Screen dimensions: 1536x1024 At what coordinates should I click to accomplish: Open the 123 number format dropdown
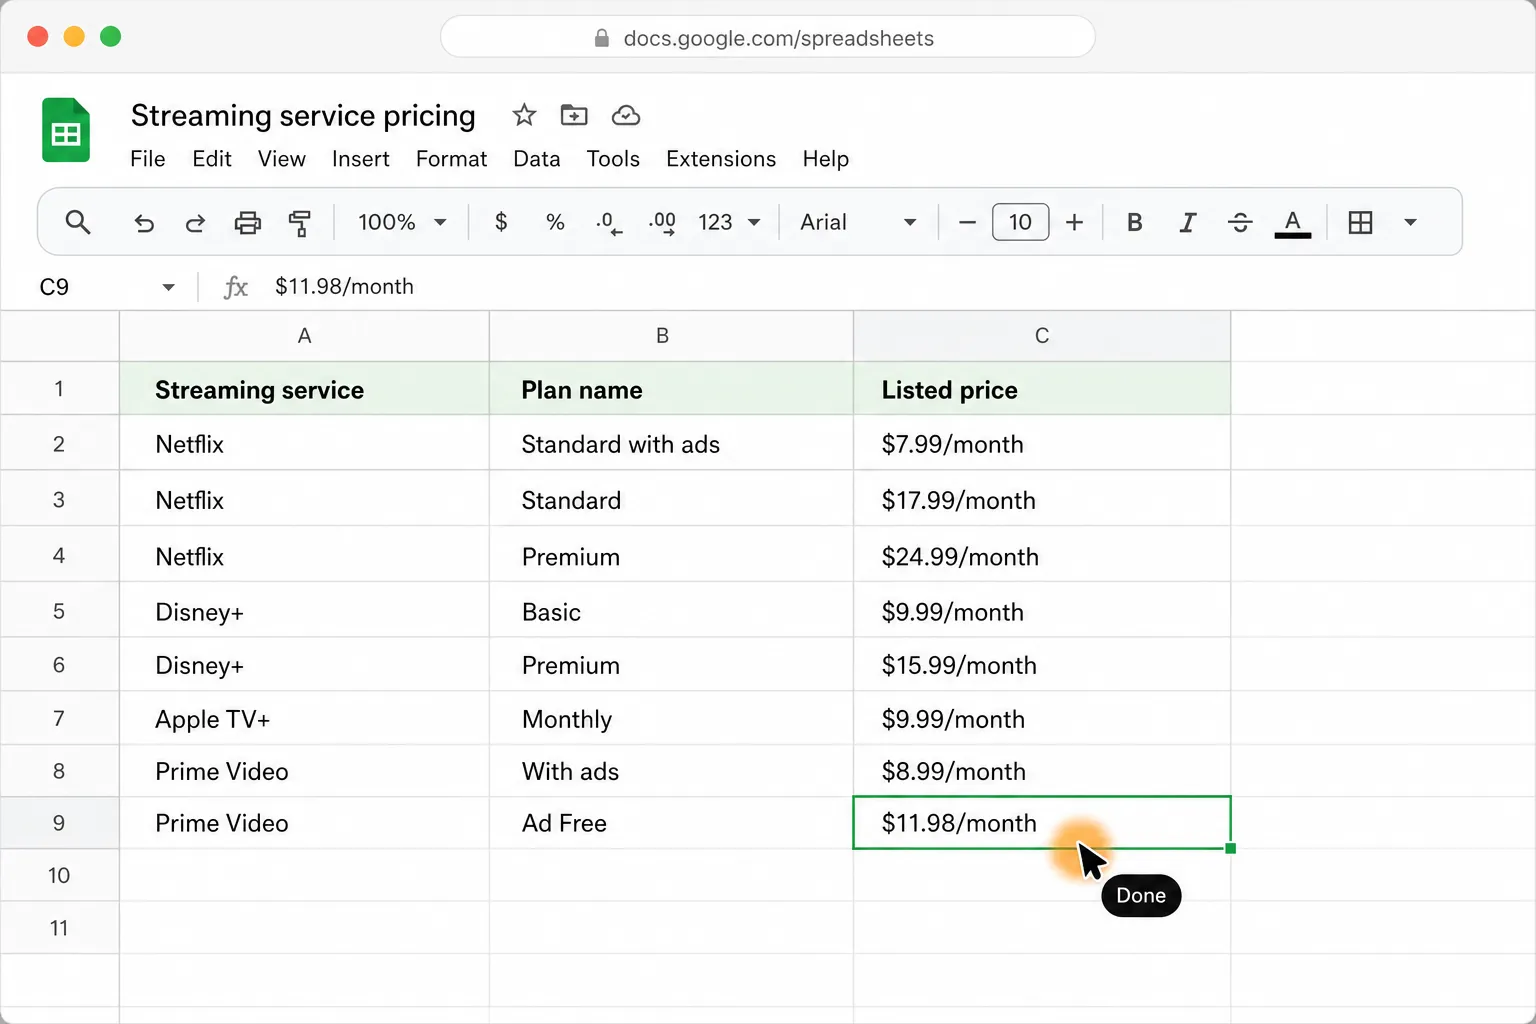coord(729,222)
